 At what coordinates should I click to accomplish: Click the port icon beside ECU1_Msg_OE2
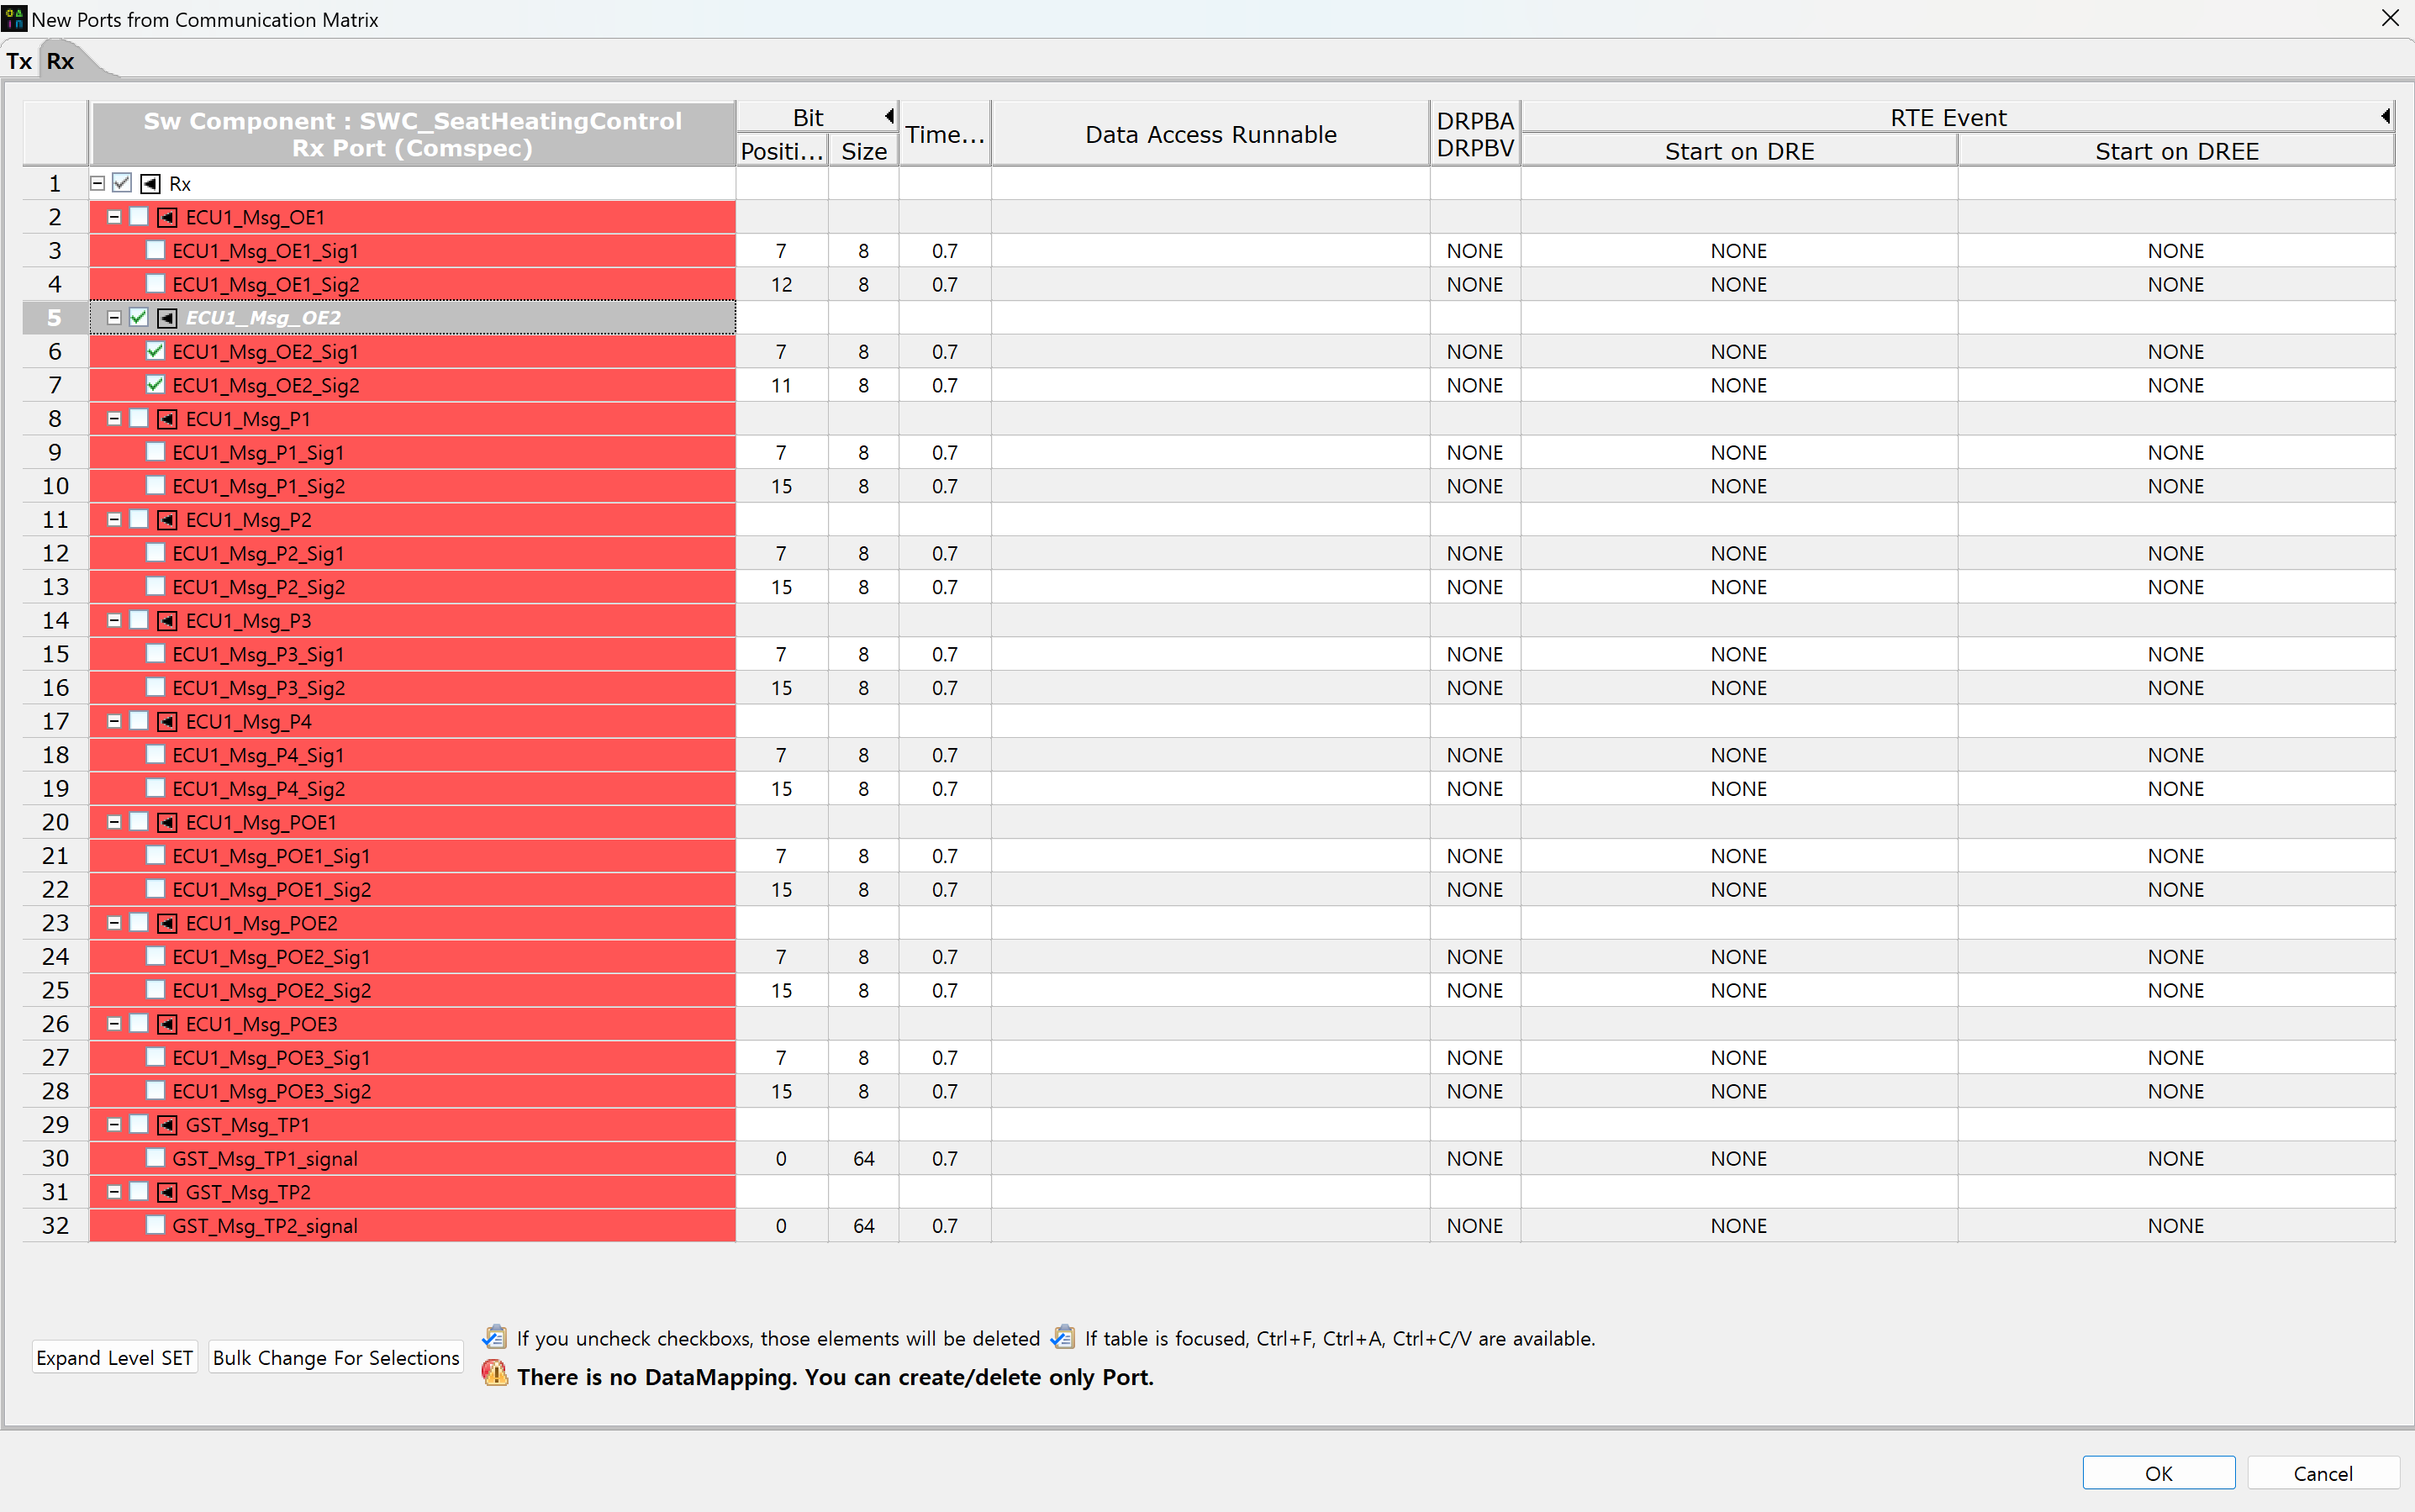[167, 318]
